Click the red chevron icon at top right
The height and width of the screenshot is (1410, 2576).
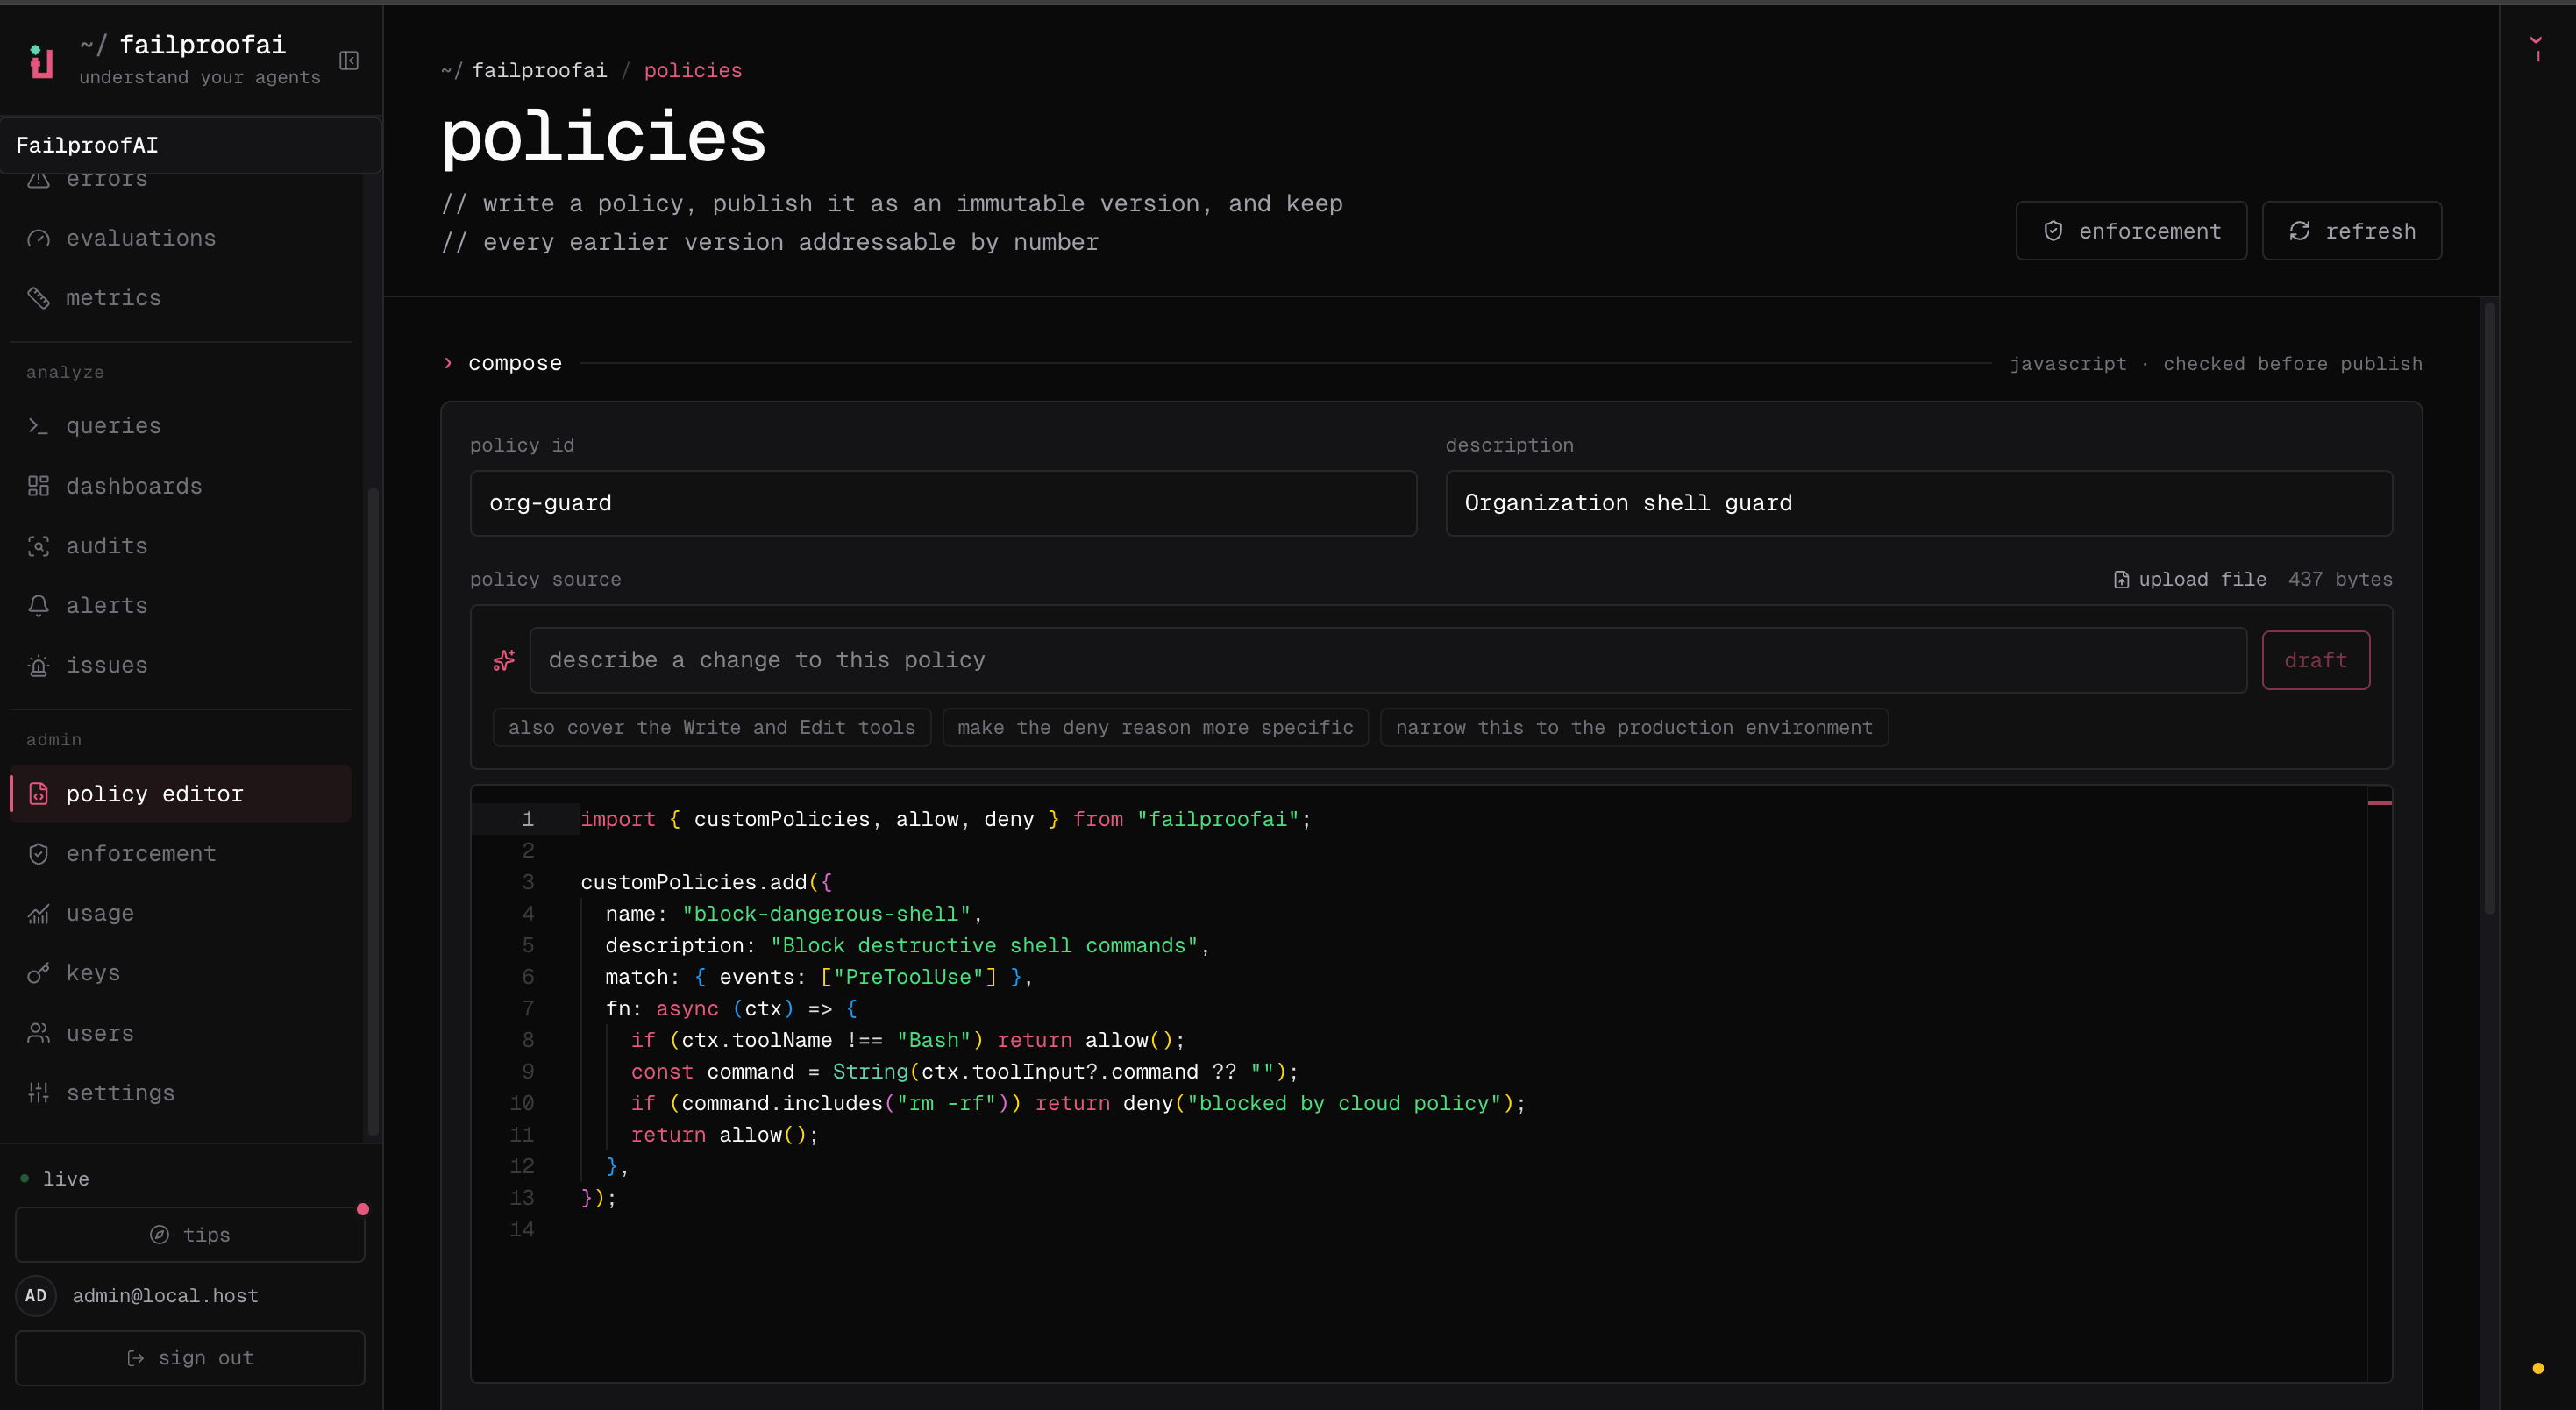coord(2536,42)
